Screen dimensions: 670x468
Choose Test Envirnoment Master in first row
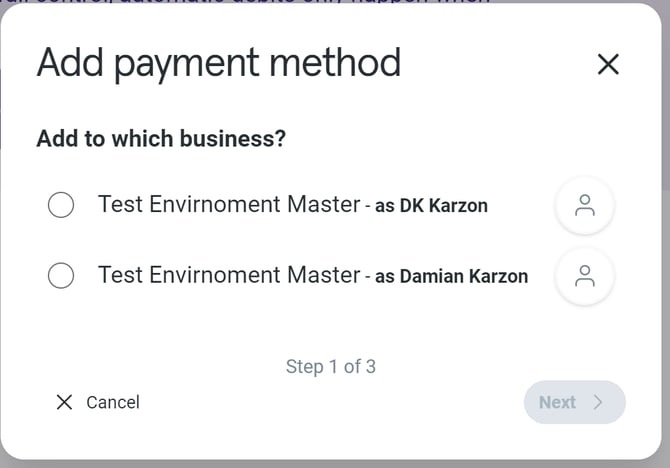(x=228, y=204)
